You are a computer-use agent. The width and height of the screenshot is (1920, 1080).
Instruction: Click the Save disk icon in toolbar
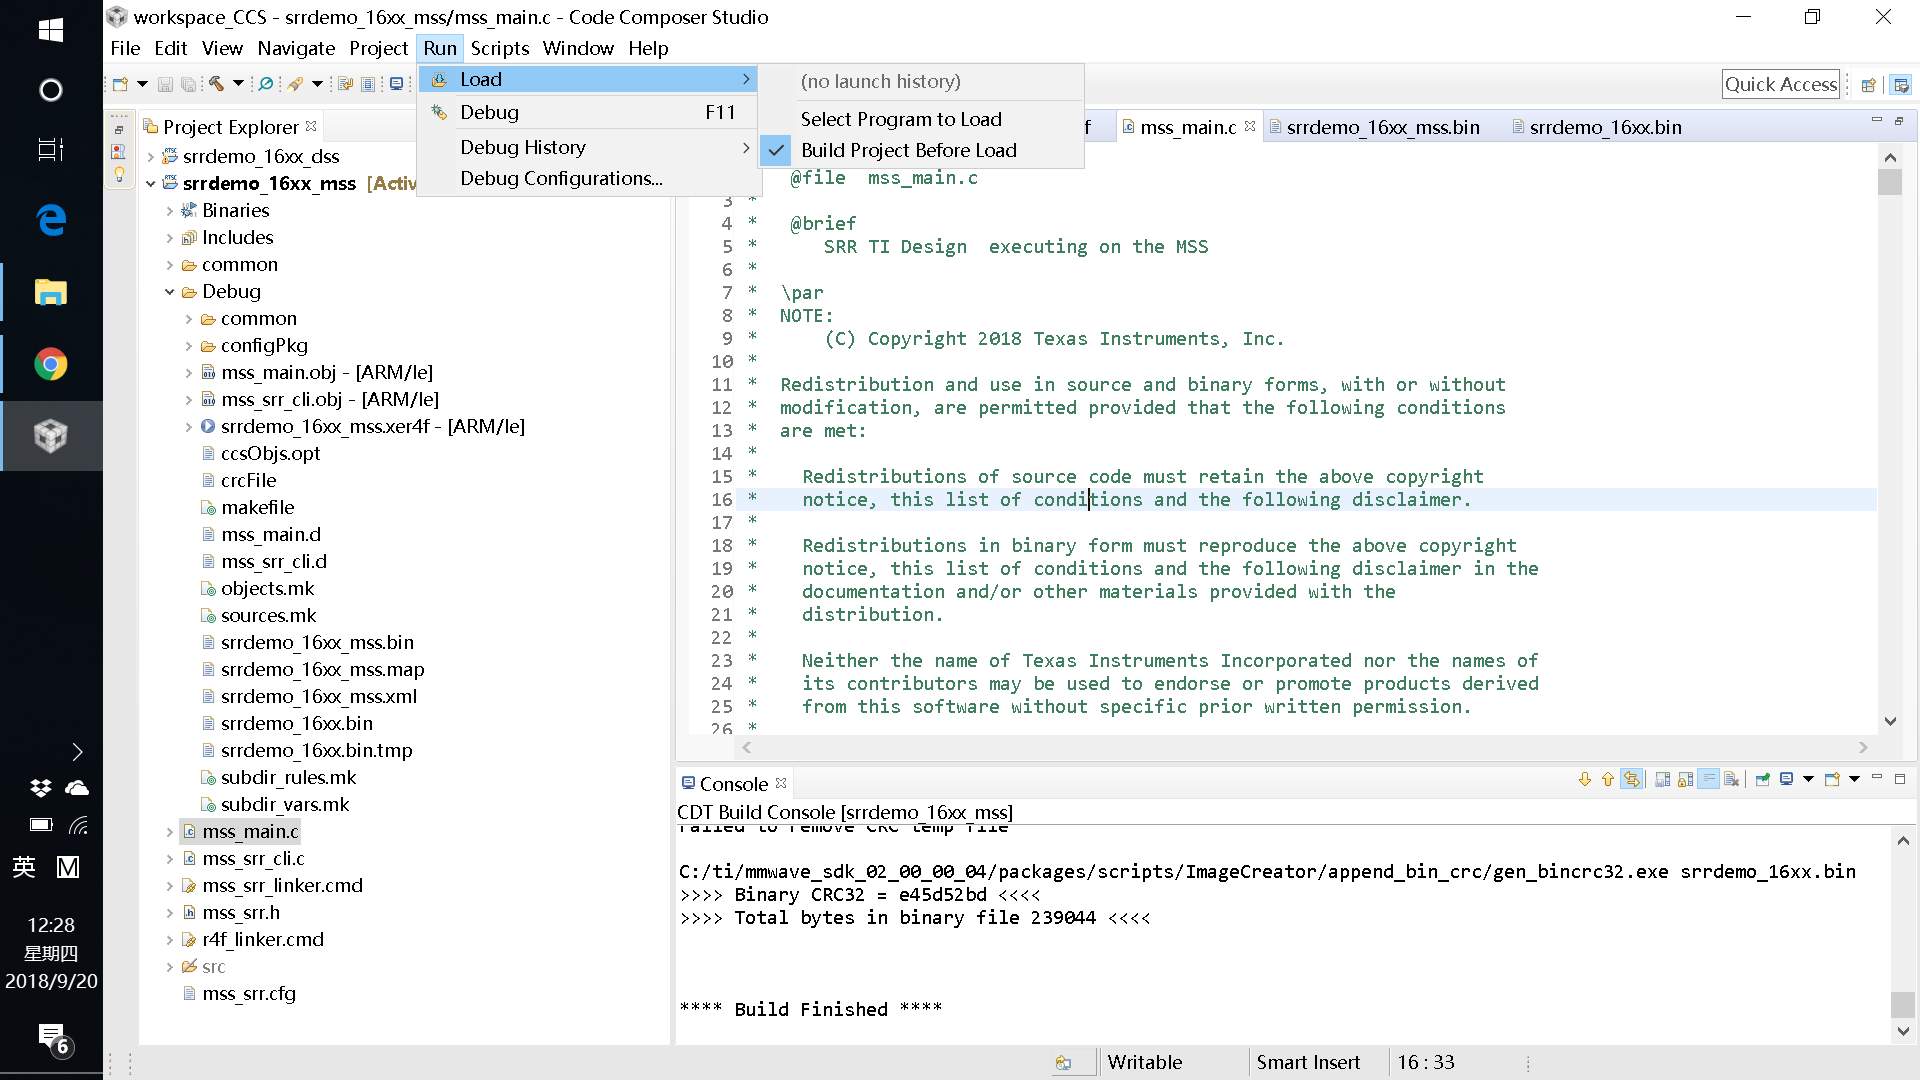(x=166, y=84)
